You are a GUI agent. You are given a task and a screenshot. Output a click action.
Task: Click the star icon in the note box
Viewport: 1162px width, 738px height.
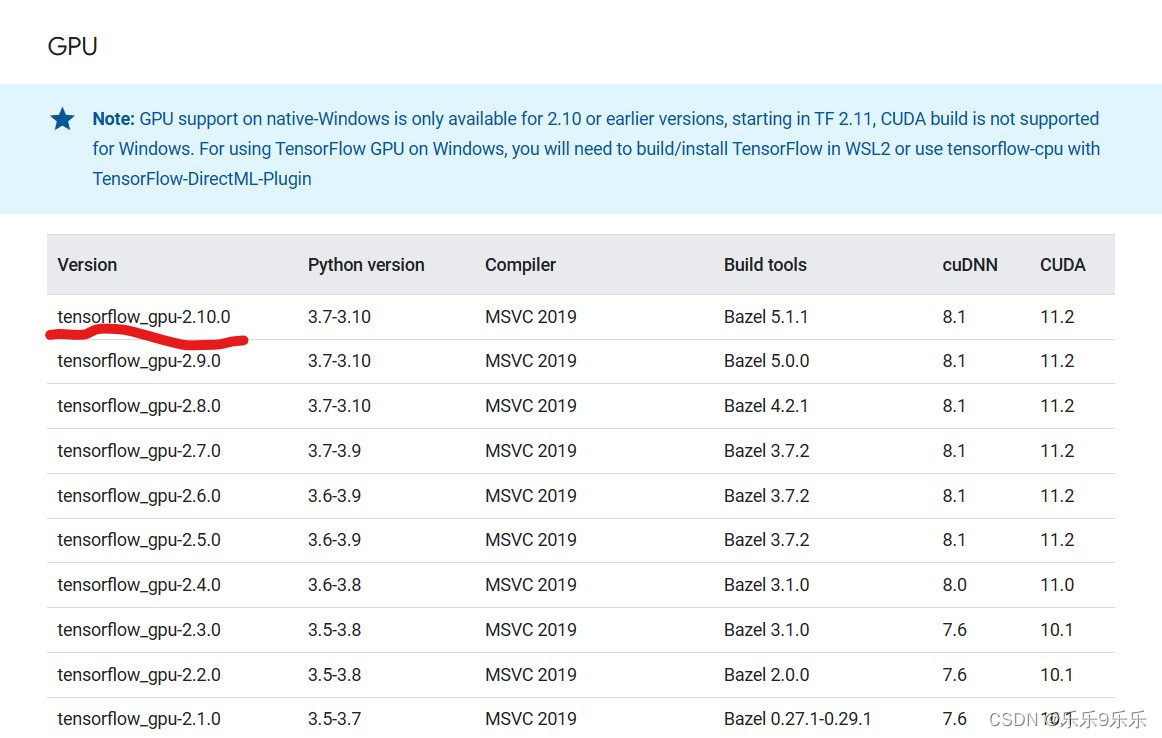point(63,119)
